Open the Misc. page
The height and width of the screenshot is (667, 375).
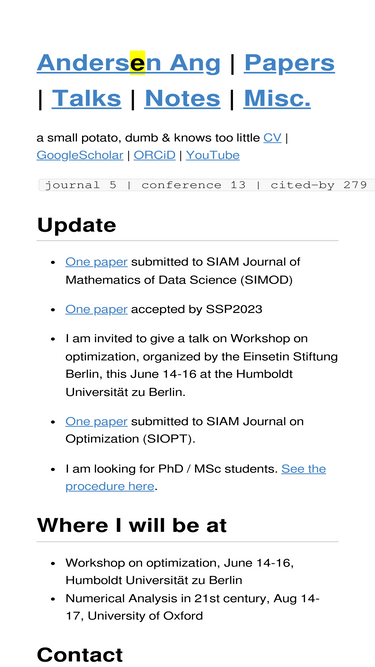pyautogui.click(x=277, y=98)
